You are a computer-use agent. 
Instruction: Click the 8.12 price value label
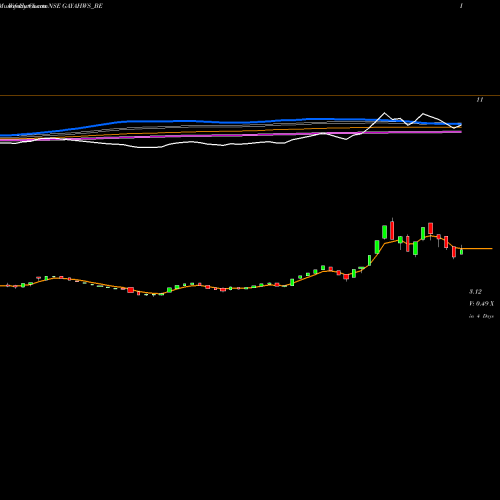(475, 292)
